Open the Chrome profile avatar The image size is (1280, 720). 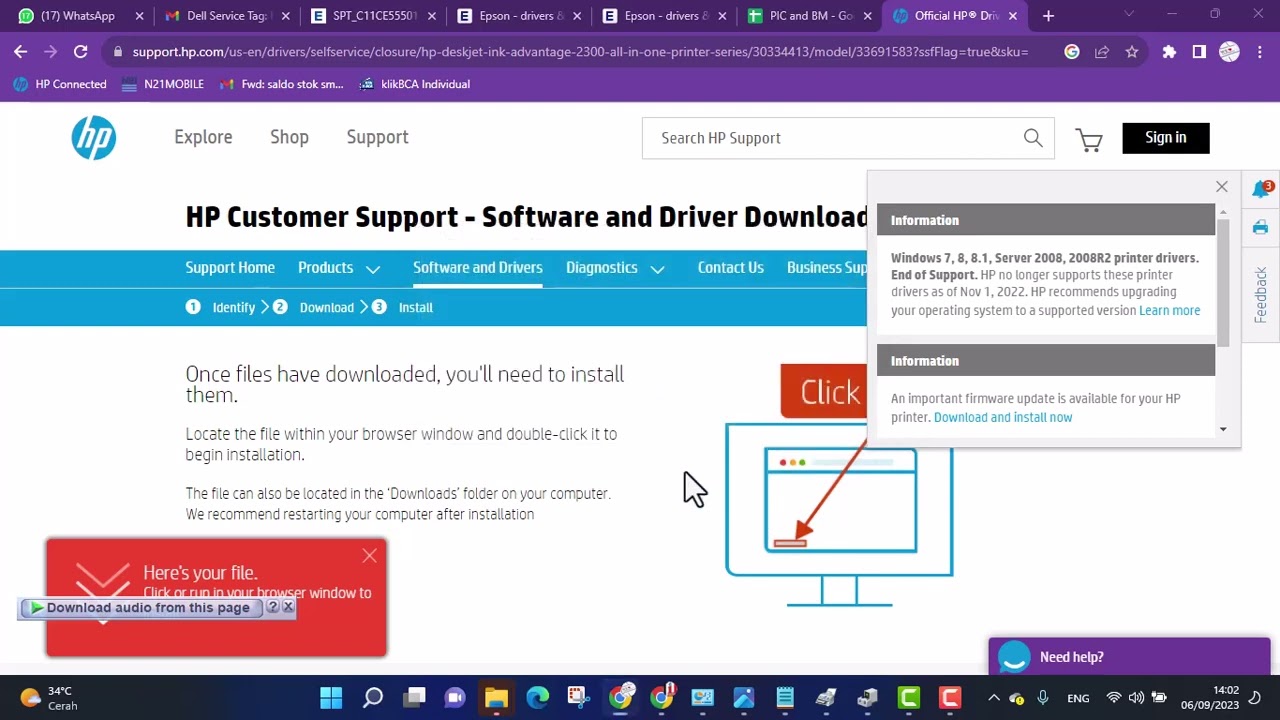click(1229, 52)
